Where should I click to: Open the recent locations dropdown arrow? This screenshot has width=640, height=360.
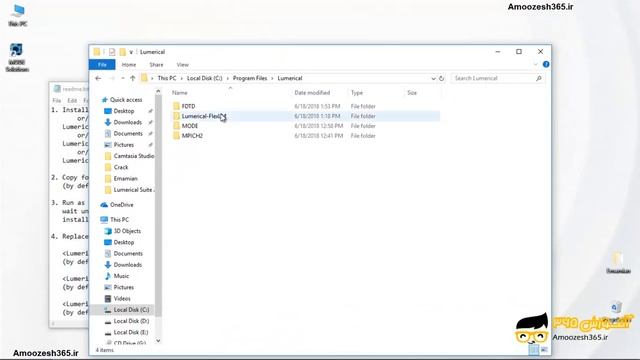[122, 78]
